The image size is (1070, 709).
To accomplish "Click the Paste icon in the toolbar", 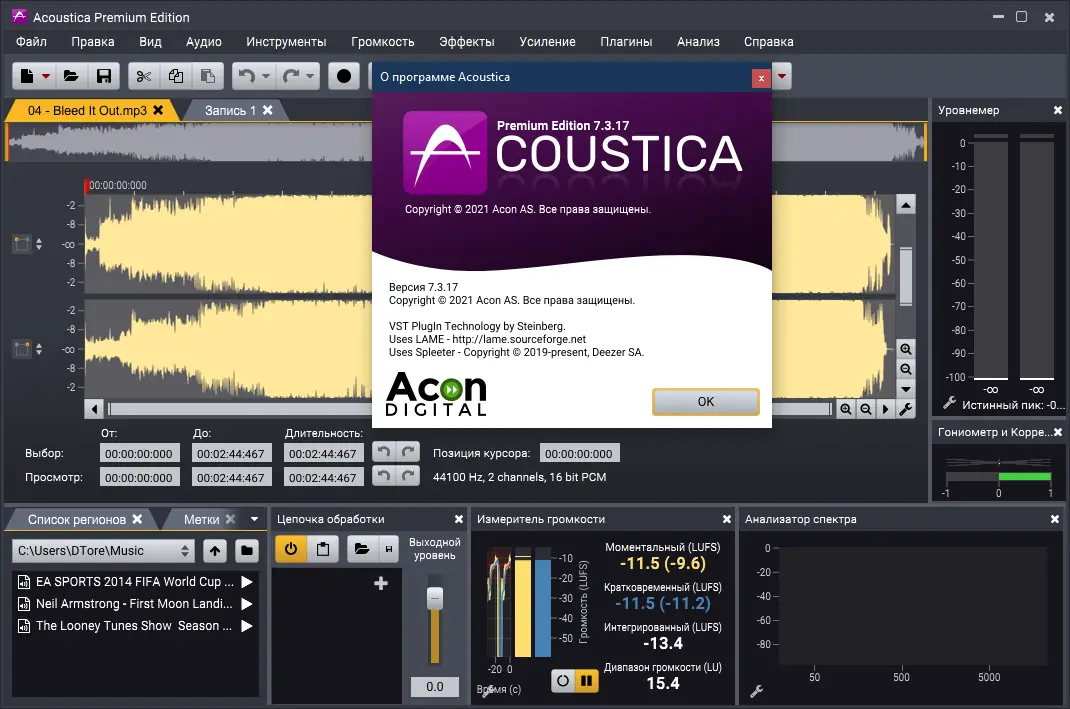I will pos(210,75).
